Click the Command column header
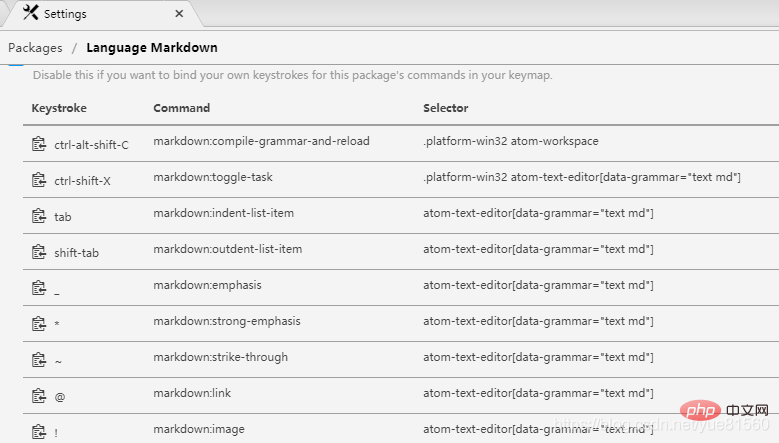 (x=181, y=108)
